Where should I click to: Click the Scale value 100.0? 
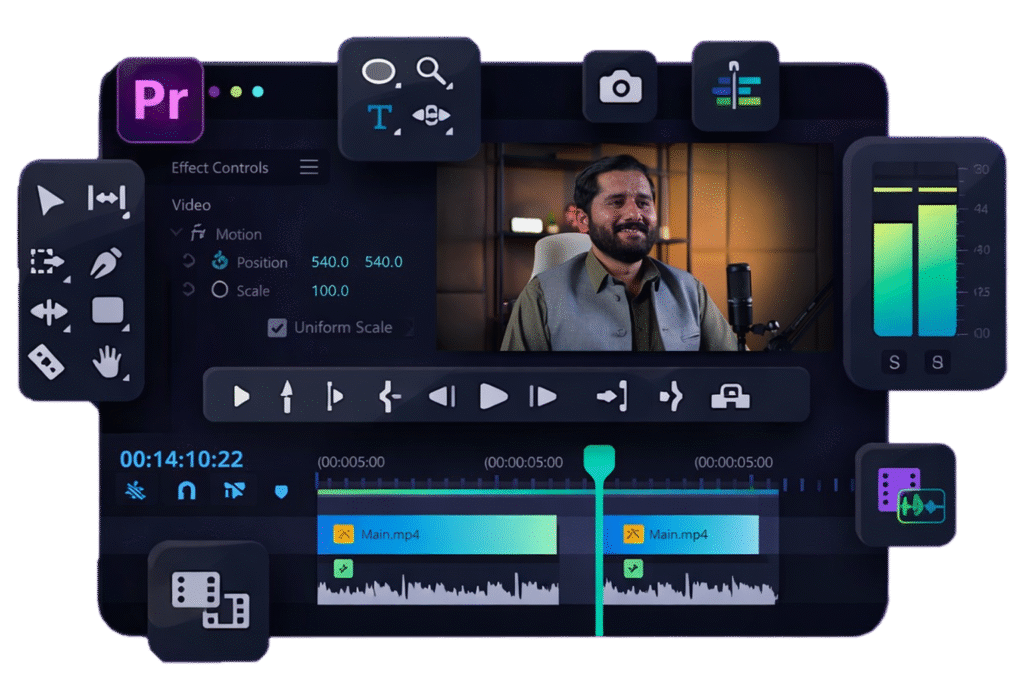(330, 291)
